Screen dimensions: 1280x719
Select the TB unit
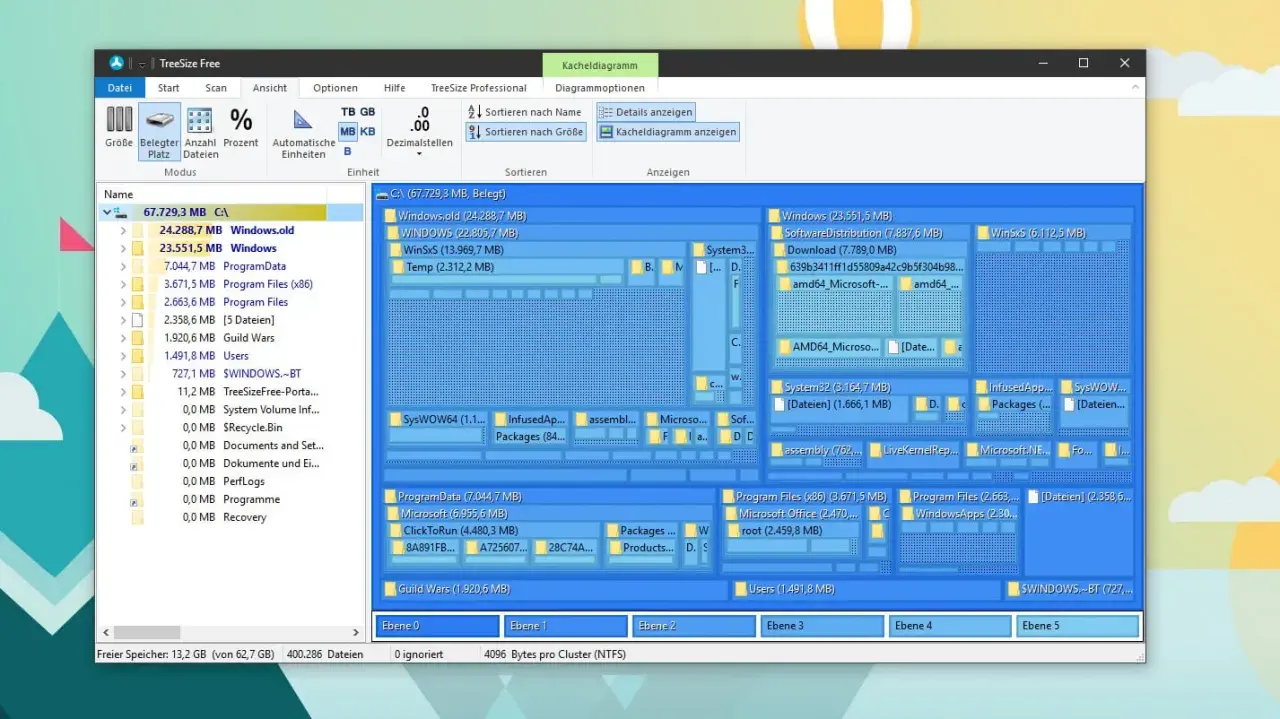coord(348,112)
